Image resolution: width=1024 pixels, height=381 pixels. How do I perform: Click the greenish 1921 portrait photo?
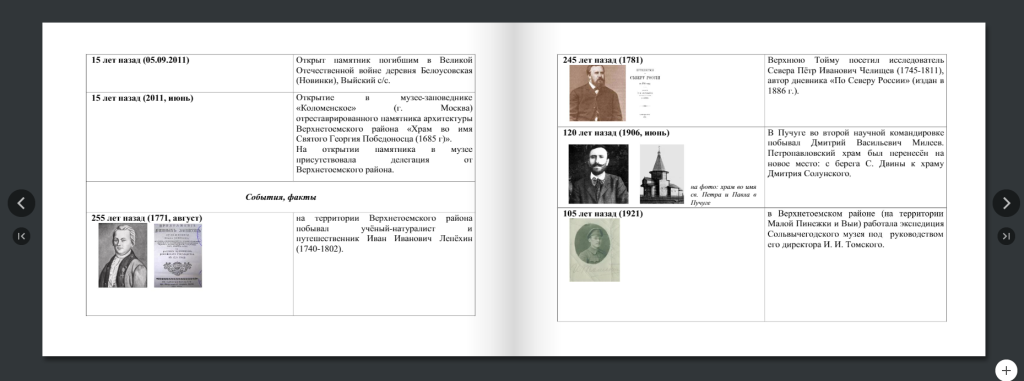(x=594, y=250)
